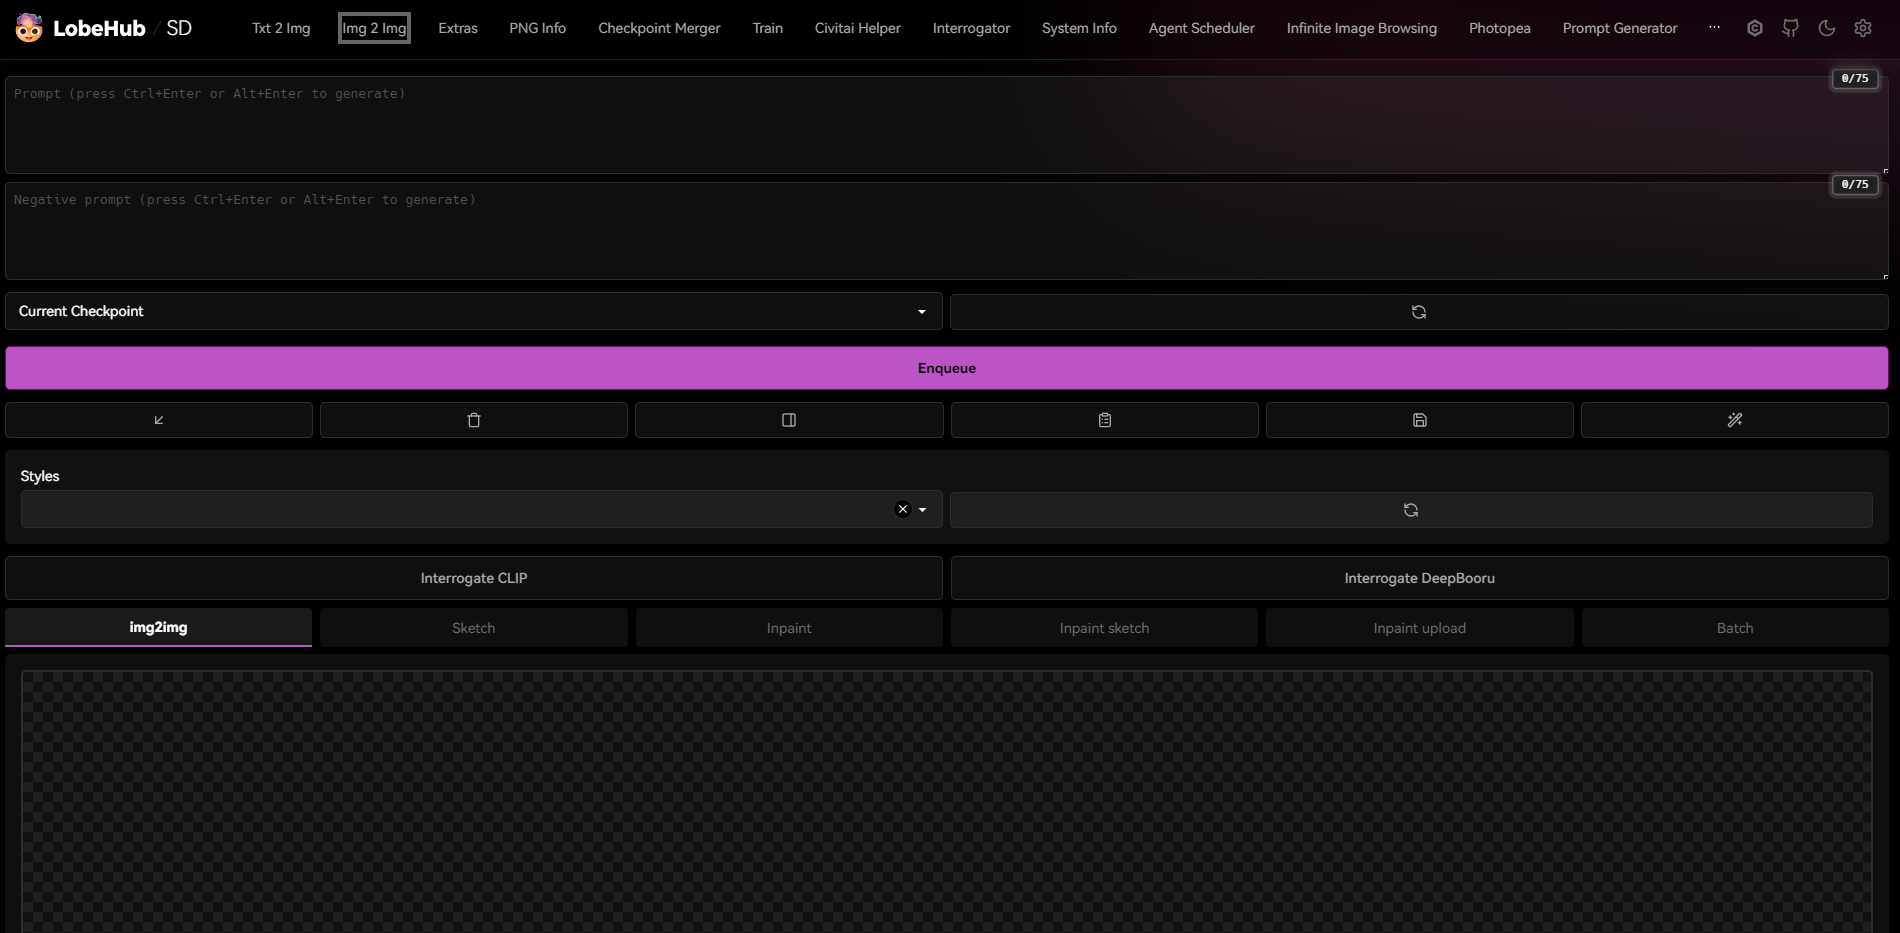Open the Checkpoint Merger page
The image size is (1900, 933).
[x=659, y=28]
